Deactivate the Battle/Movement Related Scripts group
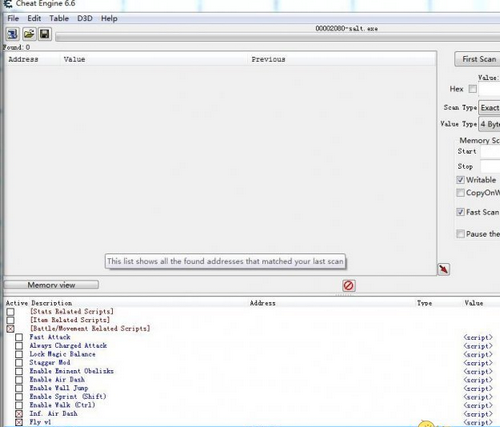The width and height of the screenshot is (500, 427). click(11, 329)
